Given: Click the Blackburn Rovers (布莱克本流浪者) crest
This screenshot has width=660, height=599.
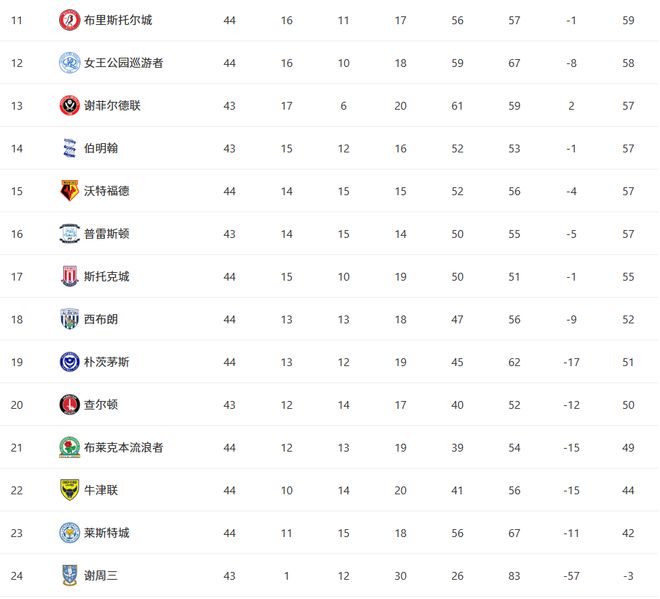Looking at the screenshot, I should tap(69, 447).
